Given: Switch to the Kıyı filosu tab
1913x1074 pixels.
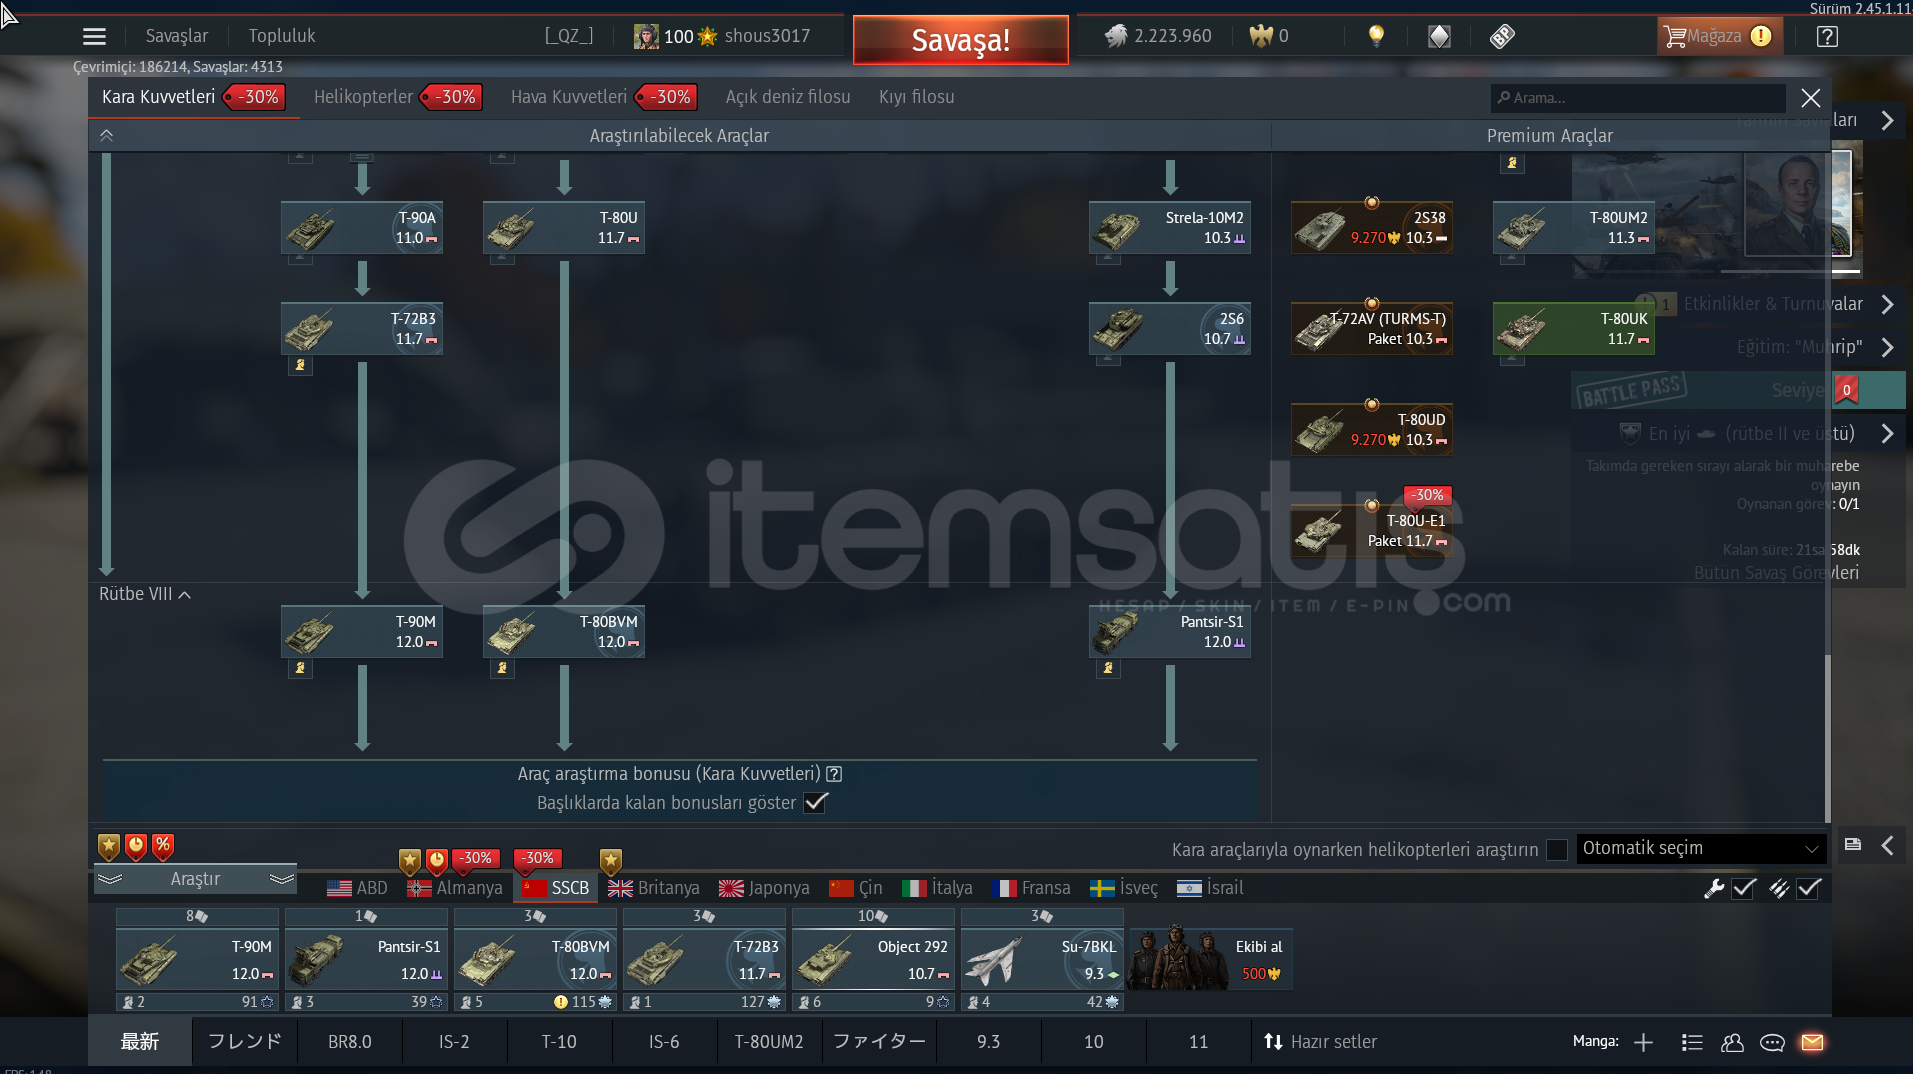Looking at the screenshot, I should coord(917,97).
